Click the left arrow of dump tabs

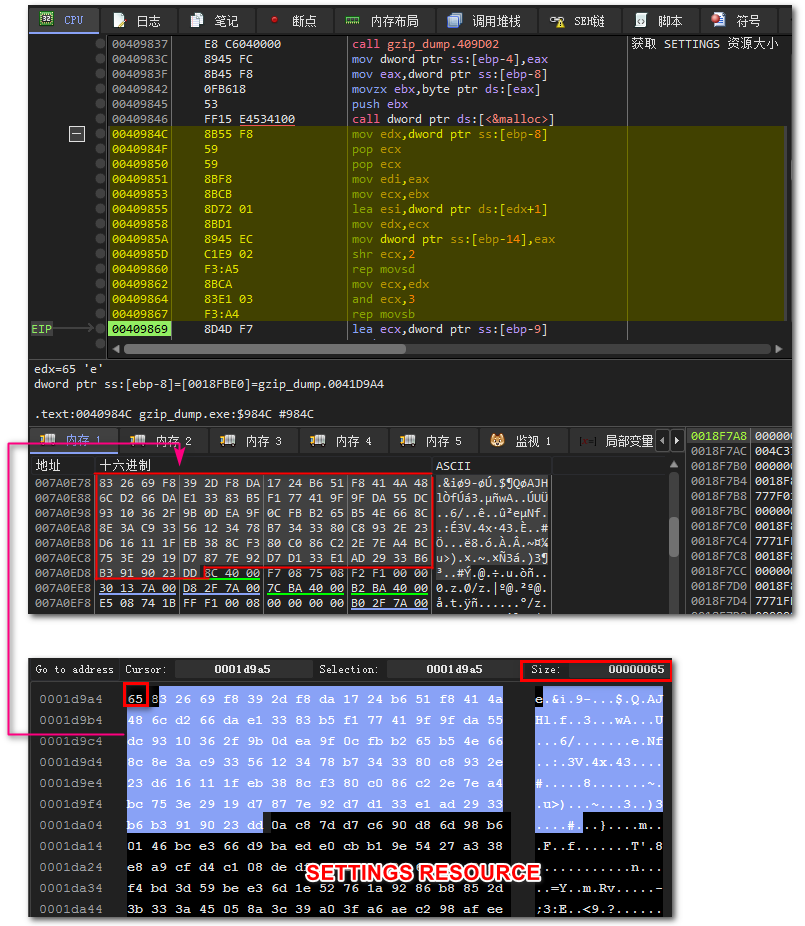click(663, 441)
